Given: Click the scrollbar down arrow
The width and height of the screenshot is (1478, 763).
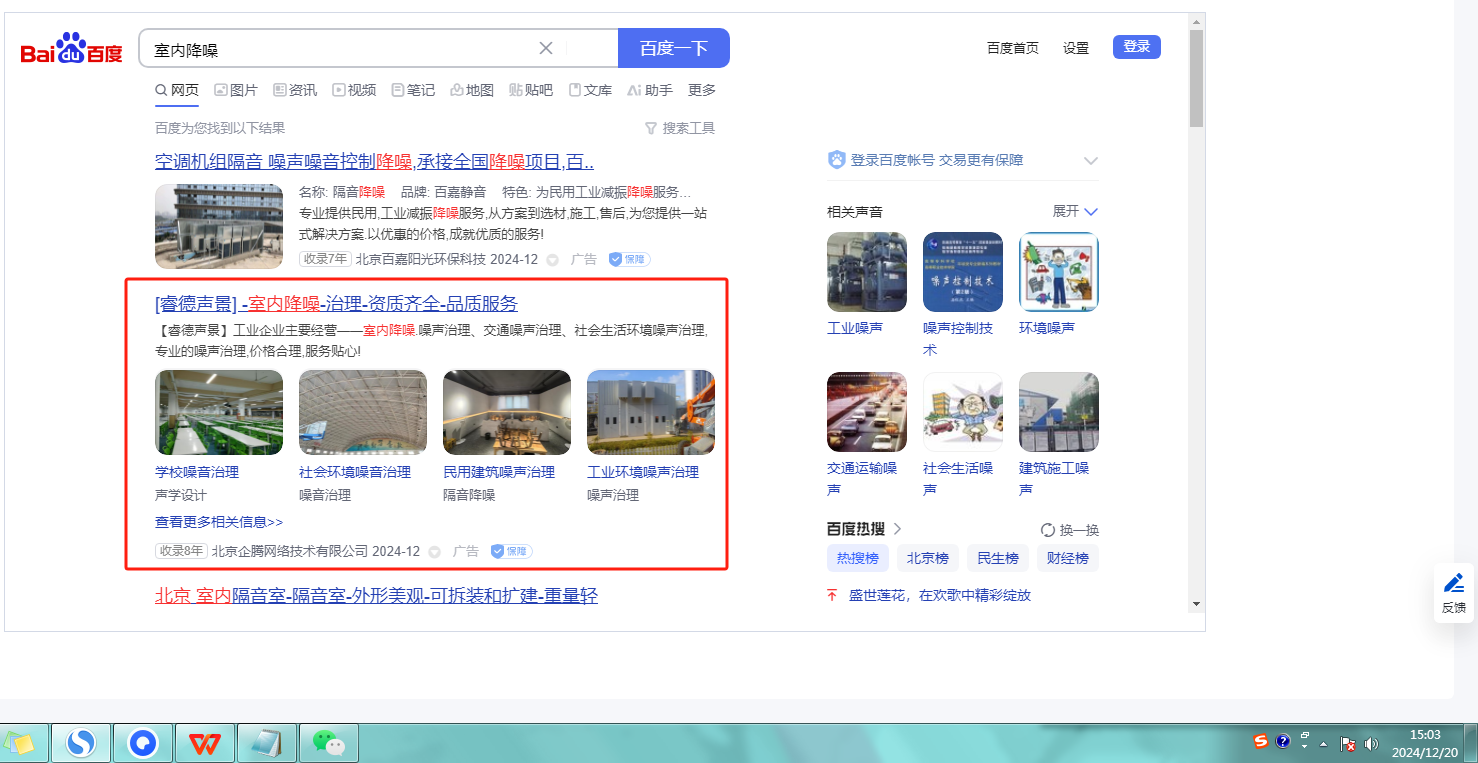Looking at the screenshot, I should [1196, 604].
